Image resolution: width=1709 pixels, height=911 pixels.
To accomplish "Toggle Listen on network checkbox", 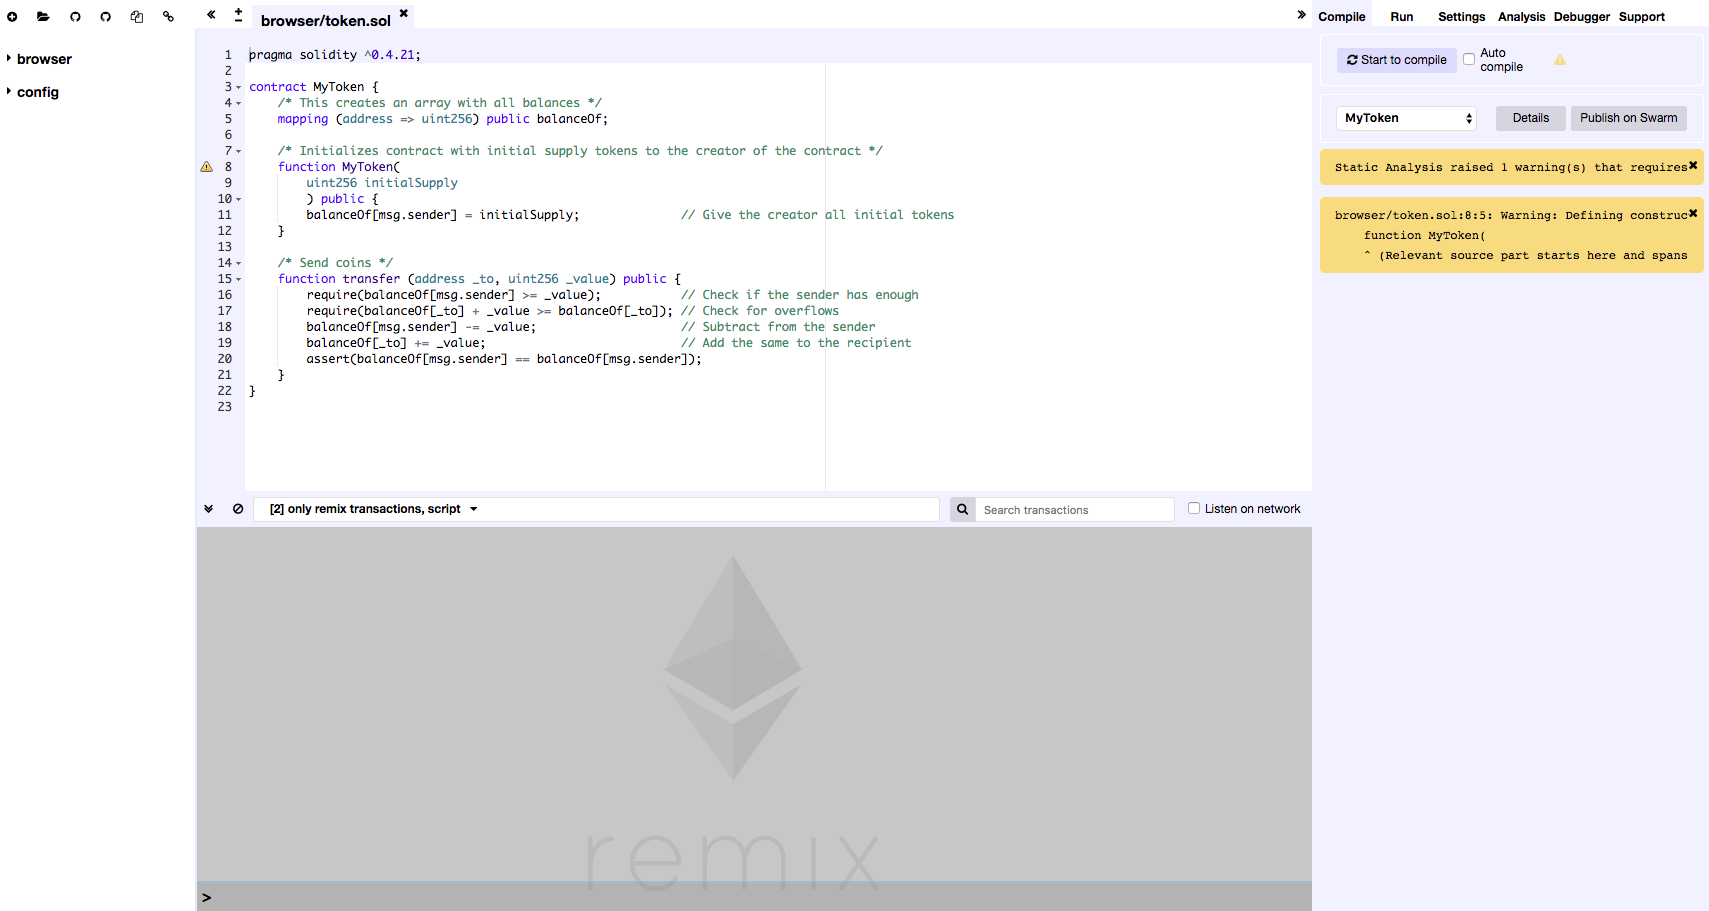I will coord(1194,508).
